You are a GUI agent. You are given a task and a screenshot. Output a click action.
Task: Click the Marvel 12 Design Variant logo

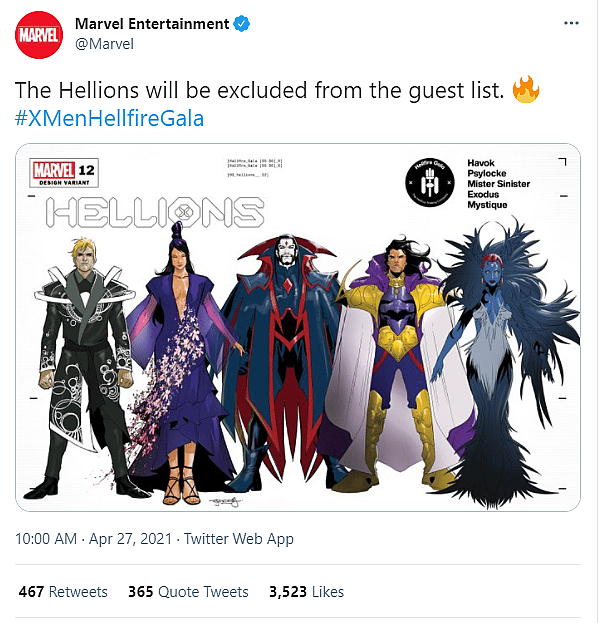pyautogui.click(x=62, y=173)
